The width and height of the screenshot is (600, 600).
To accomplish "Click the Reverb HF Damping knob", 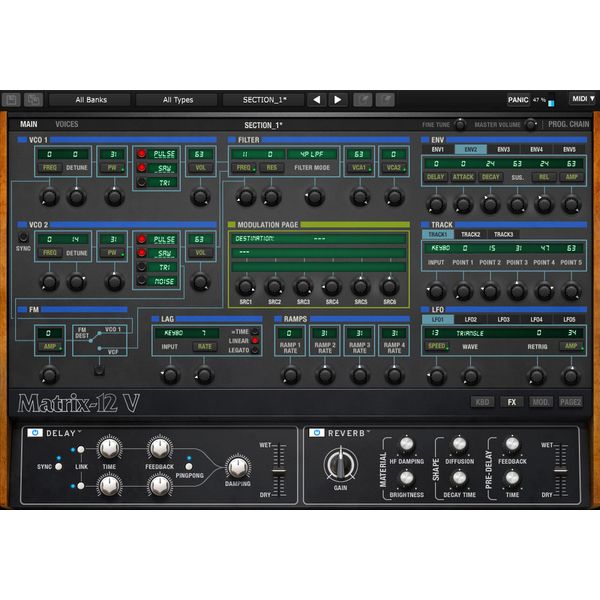I will [406, 444].
